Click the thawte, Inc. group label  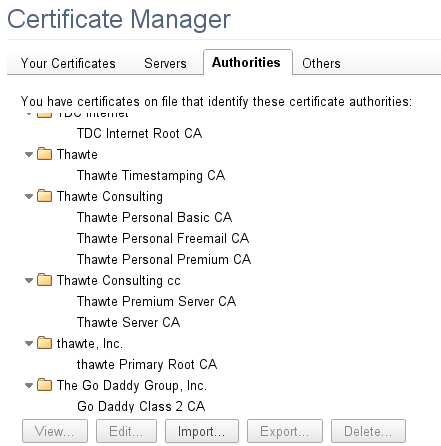click(x=90, y=343)
